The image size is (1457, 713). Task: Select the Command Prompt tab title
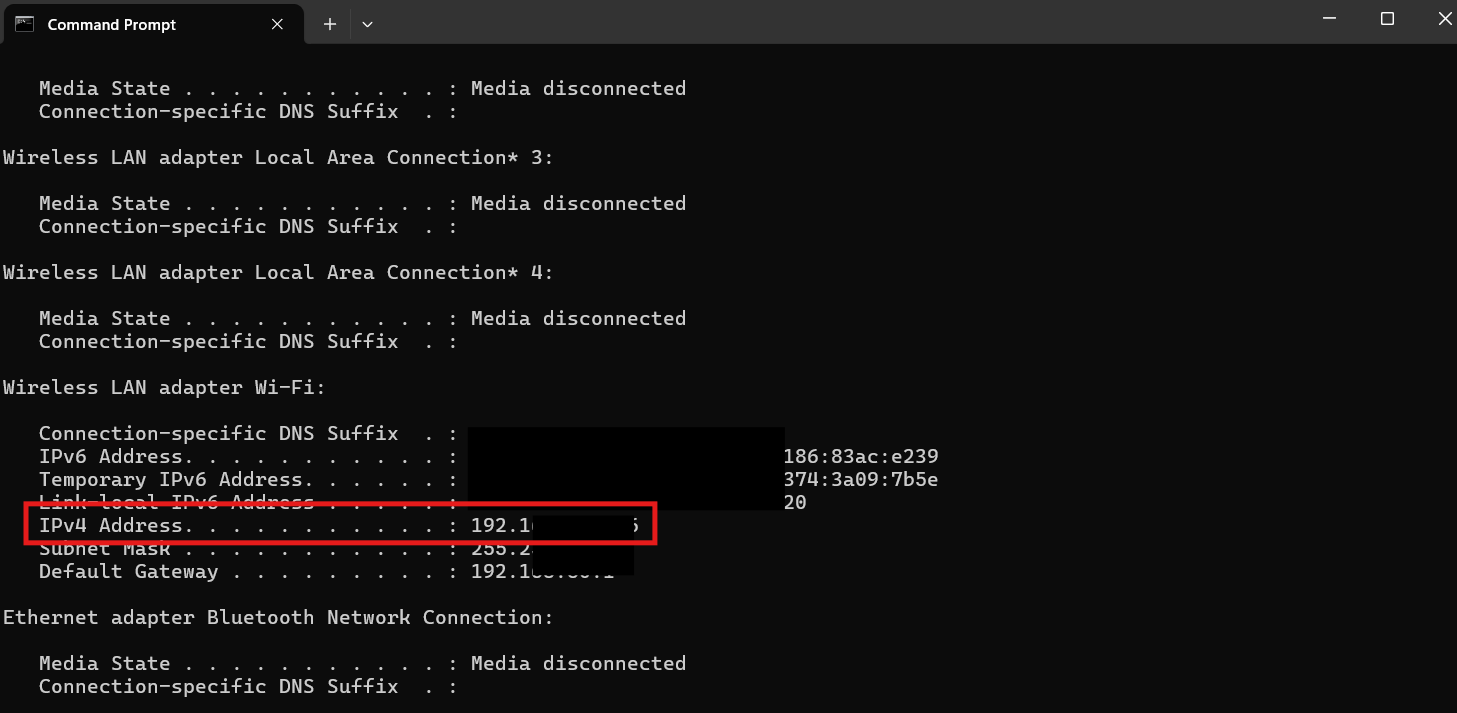tap(111, 25)
